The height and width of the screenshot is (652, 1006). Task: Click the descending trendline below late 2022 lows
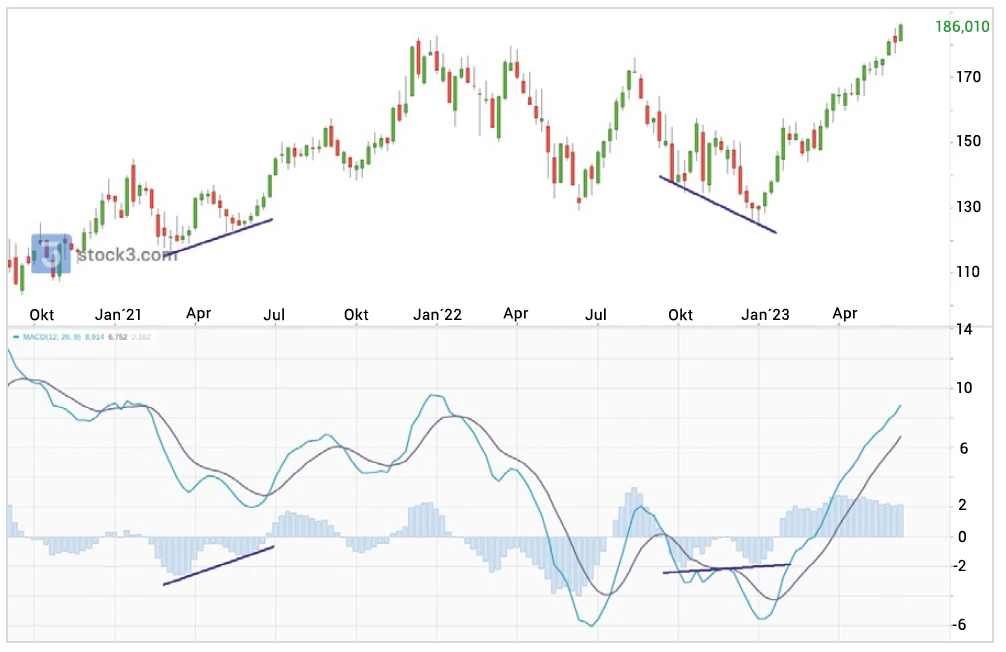[718, 204]
